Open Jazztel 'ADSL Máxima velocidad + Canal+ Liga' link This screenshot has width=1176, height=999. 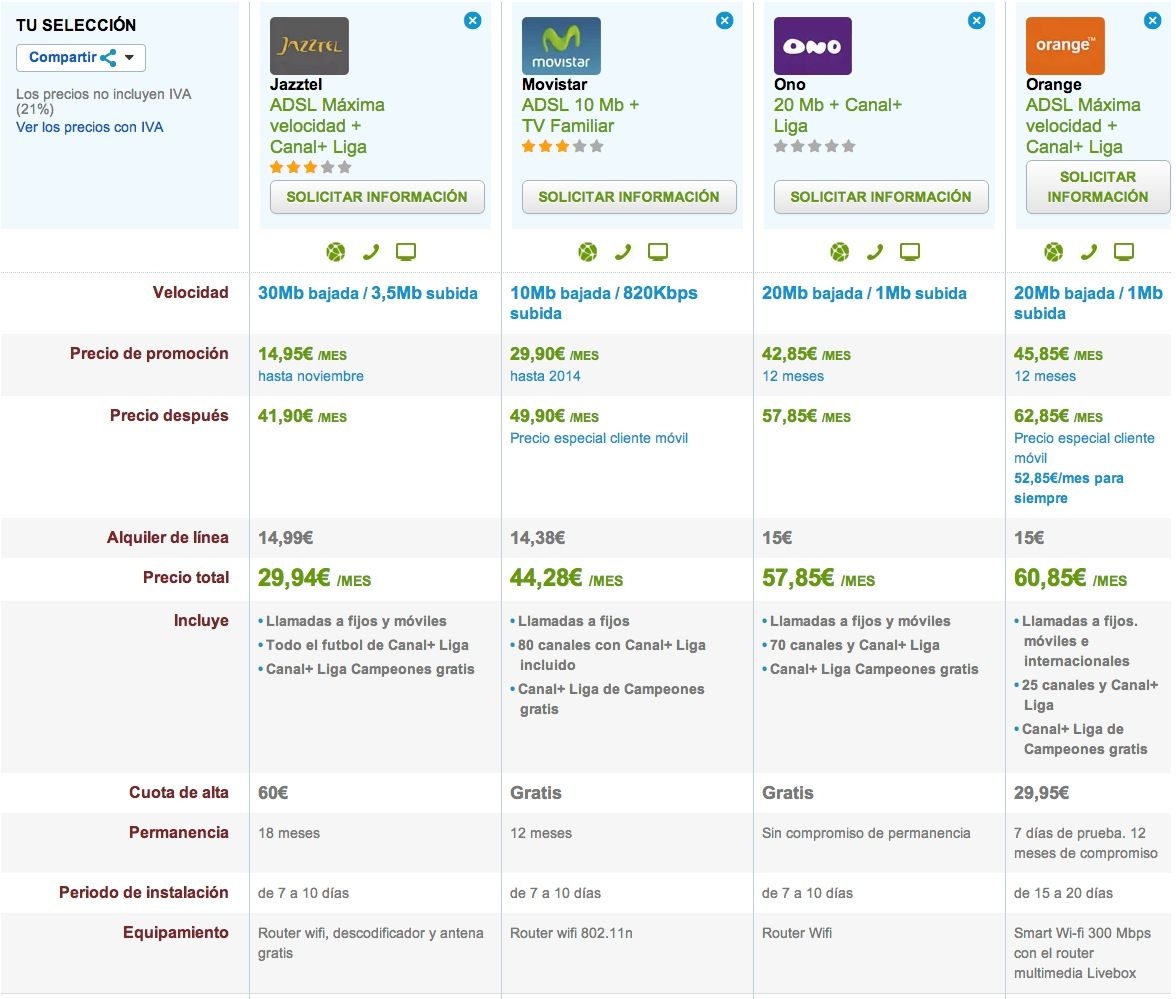click(327, 126)
